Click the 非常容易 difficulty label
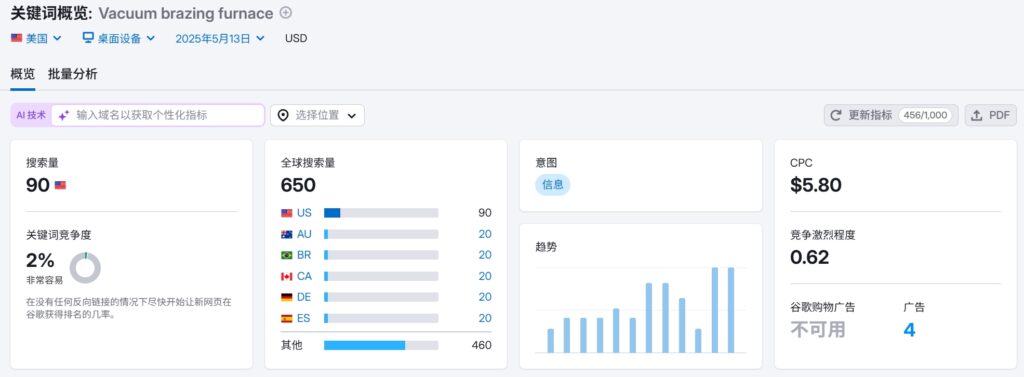The width and height of the screenshot is (1024, 377). pos(44,280)
